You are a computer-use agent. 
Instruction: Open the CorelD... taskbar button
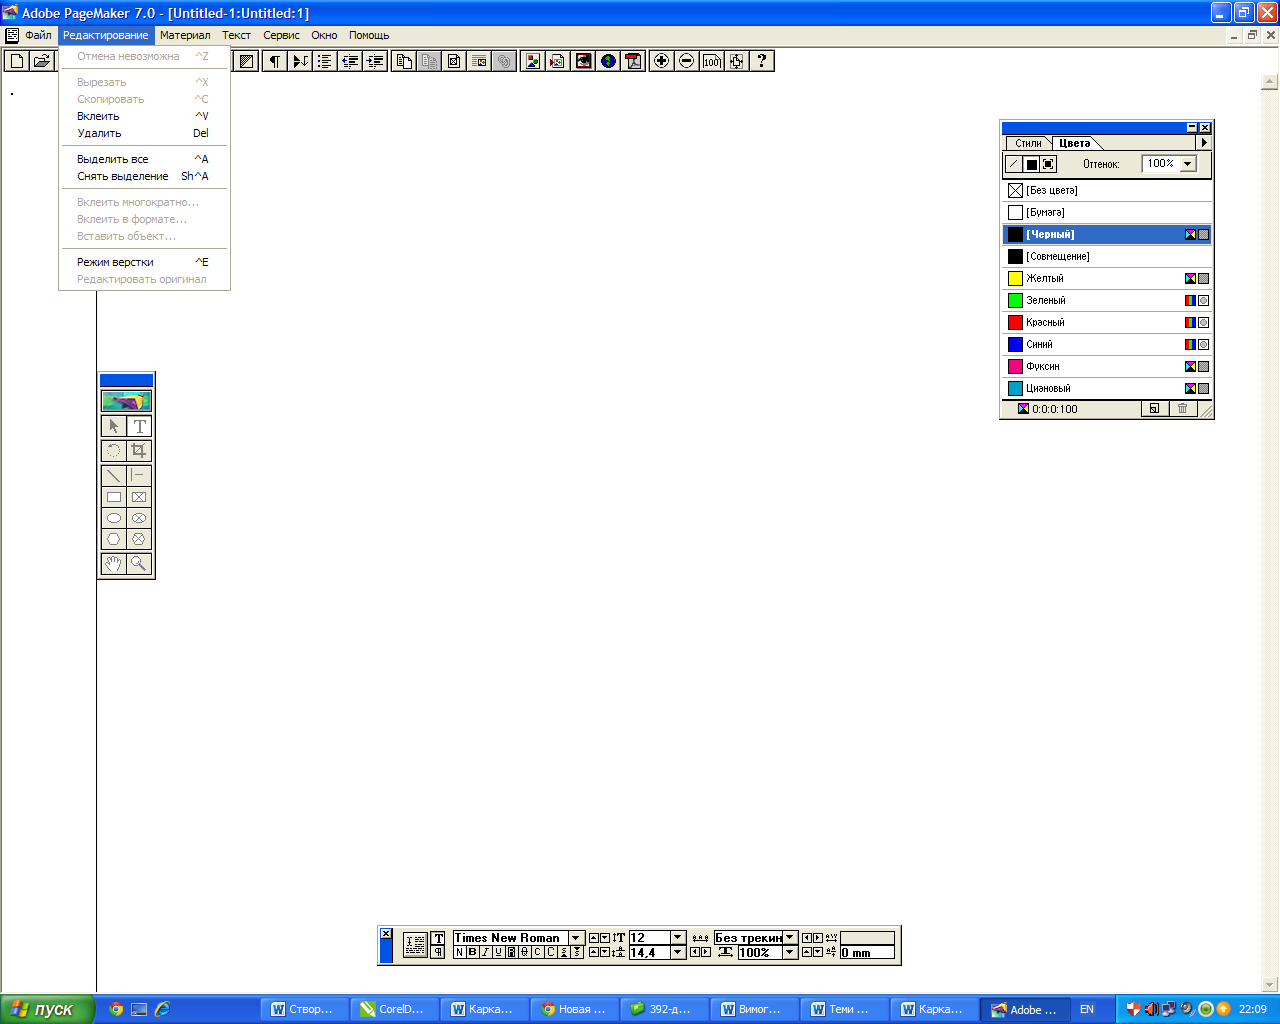pyautogui.click(x=393, y=1009)
